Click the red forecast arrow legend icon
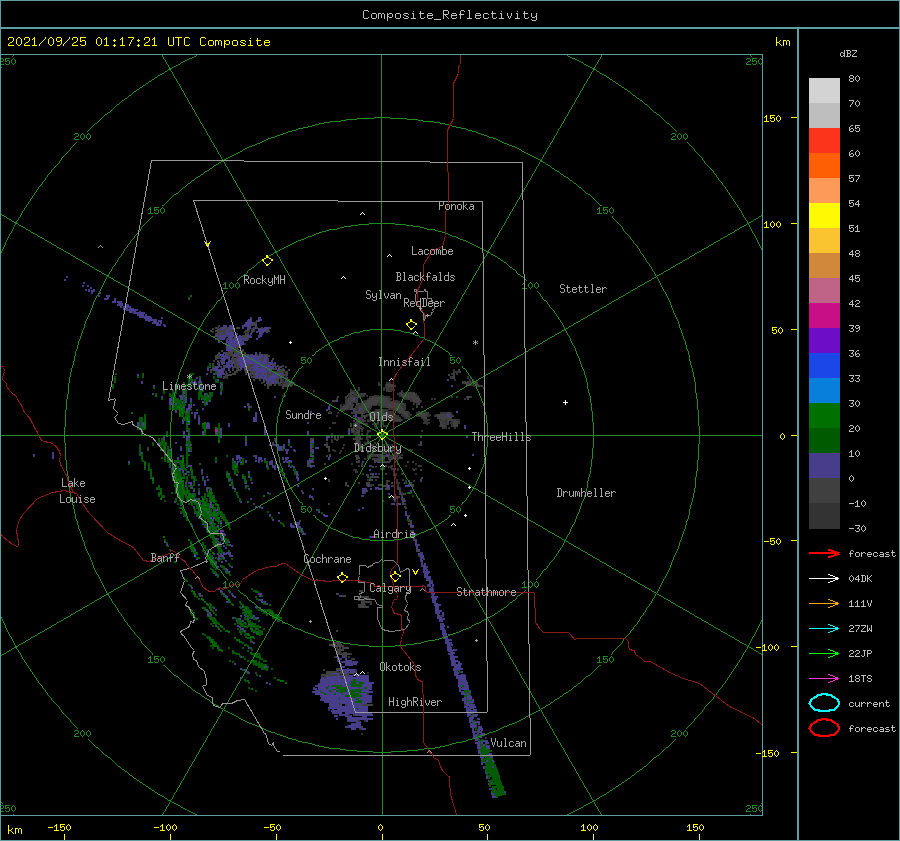The image size is (900, 841). 824,553
